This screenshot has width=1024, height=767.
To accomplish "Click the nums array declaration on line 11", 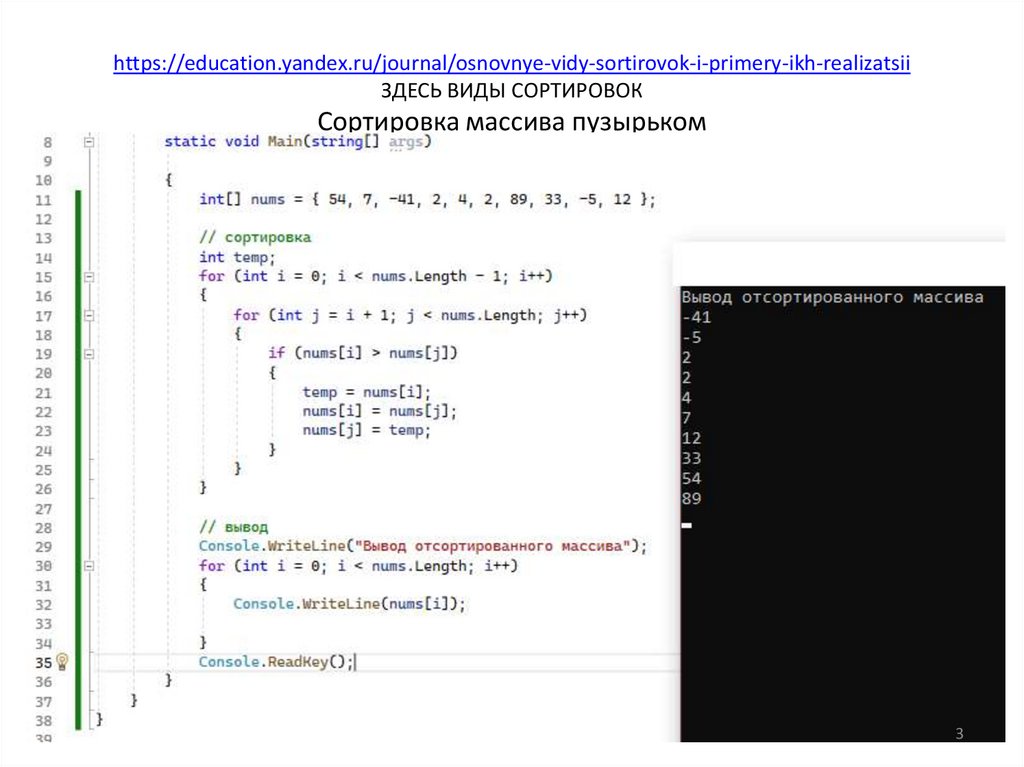I will 427,199.
